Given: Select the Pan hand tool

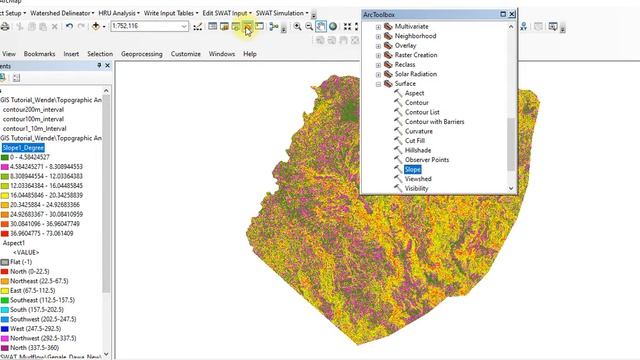Looking at the screenshot, I should coord(321,27).
